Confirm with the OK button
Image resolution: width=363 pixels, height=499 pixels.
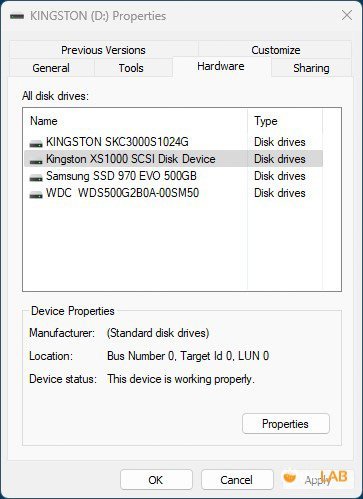click(156, 480)
